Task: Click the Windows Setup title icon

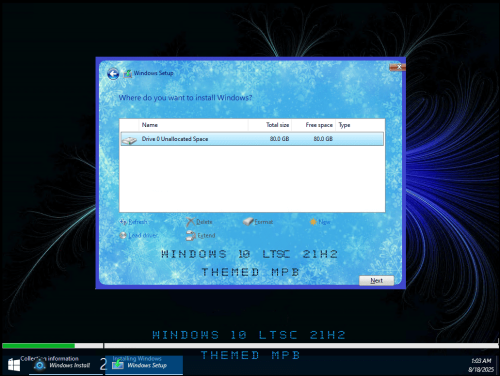Action: coord(128,73)
